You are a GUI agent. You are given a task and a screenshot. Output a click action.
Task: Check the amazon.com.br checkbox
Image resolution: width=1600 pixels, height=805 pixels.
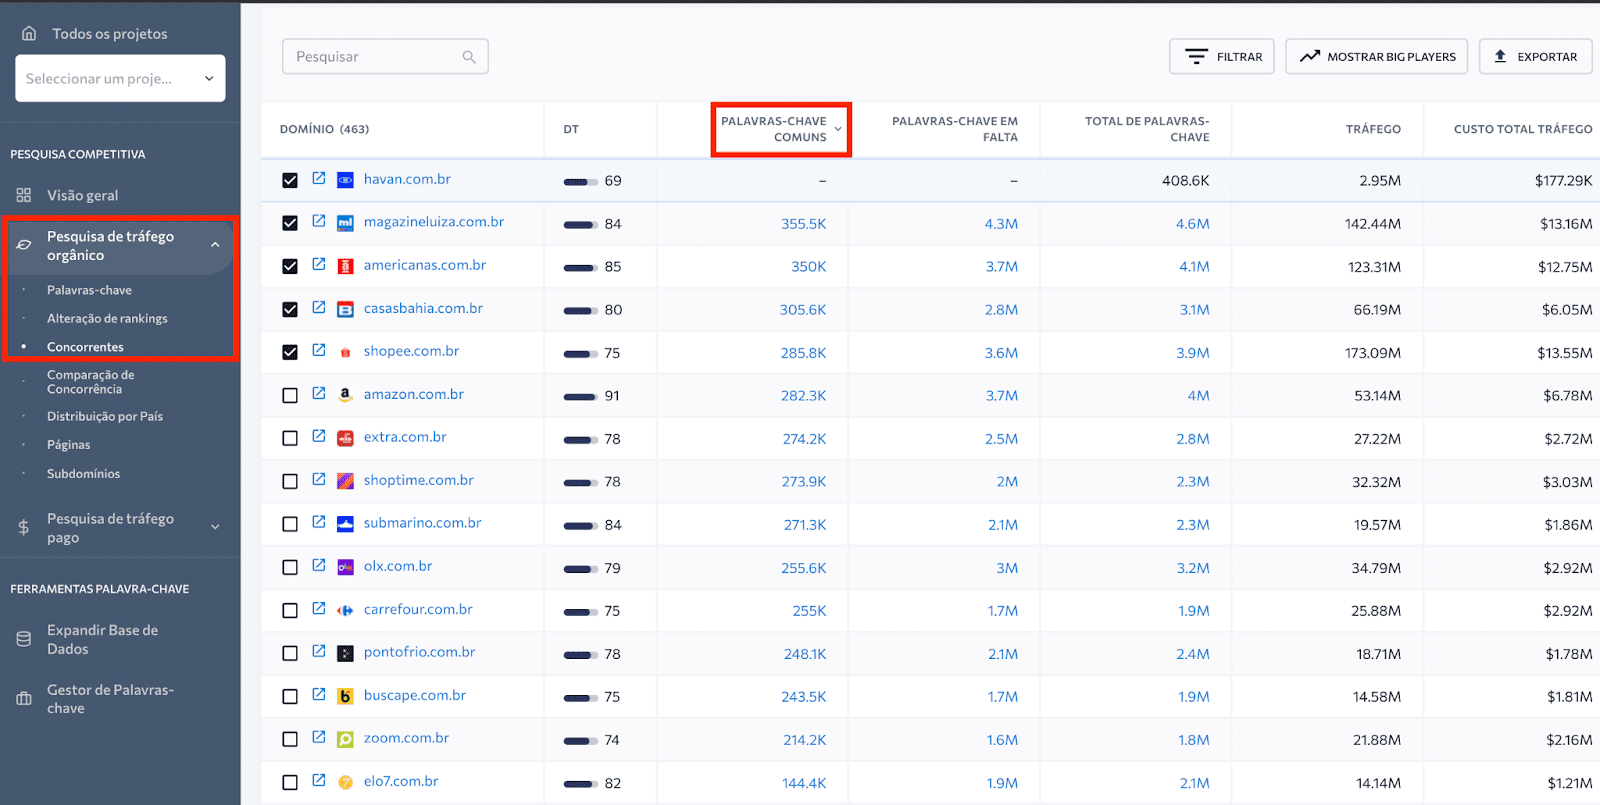(x=290, y=395)
